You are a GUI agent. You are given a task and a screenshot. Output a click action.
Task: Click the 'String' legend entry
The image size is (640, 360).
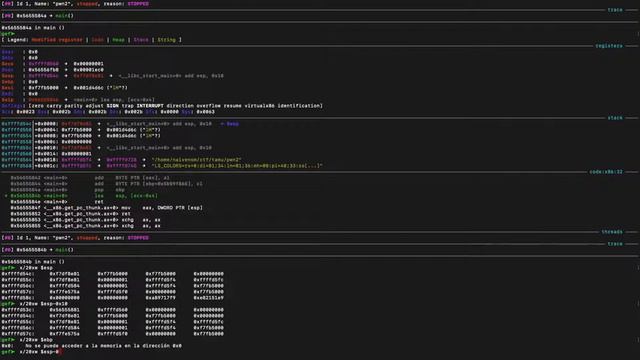click(167, 40)
